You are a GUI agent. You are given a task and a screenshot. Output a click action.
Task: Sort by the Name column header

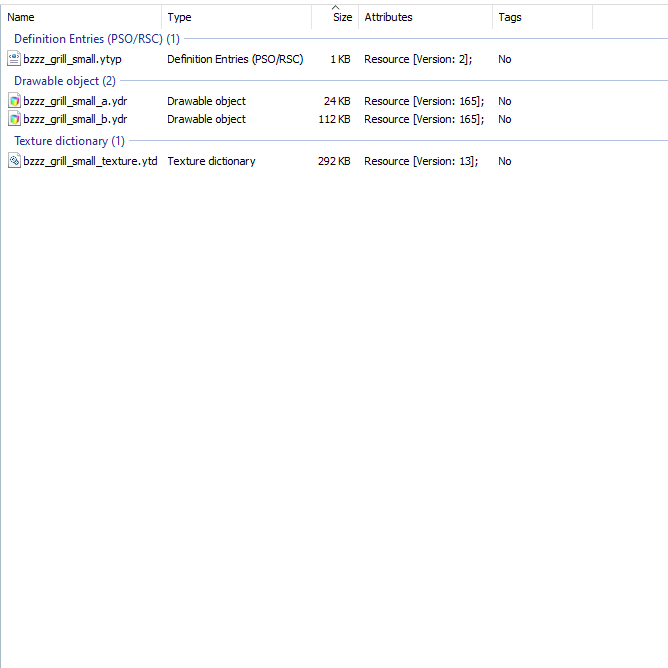81,17
